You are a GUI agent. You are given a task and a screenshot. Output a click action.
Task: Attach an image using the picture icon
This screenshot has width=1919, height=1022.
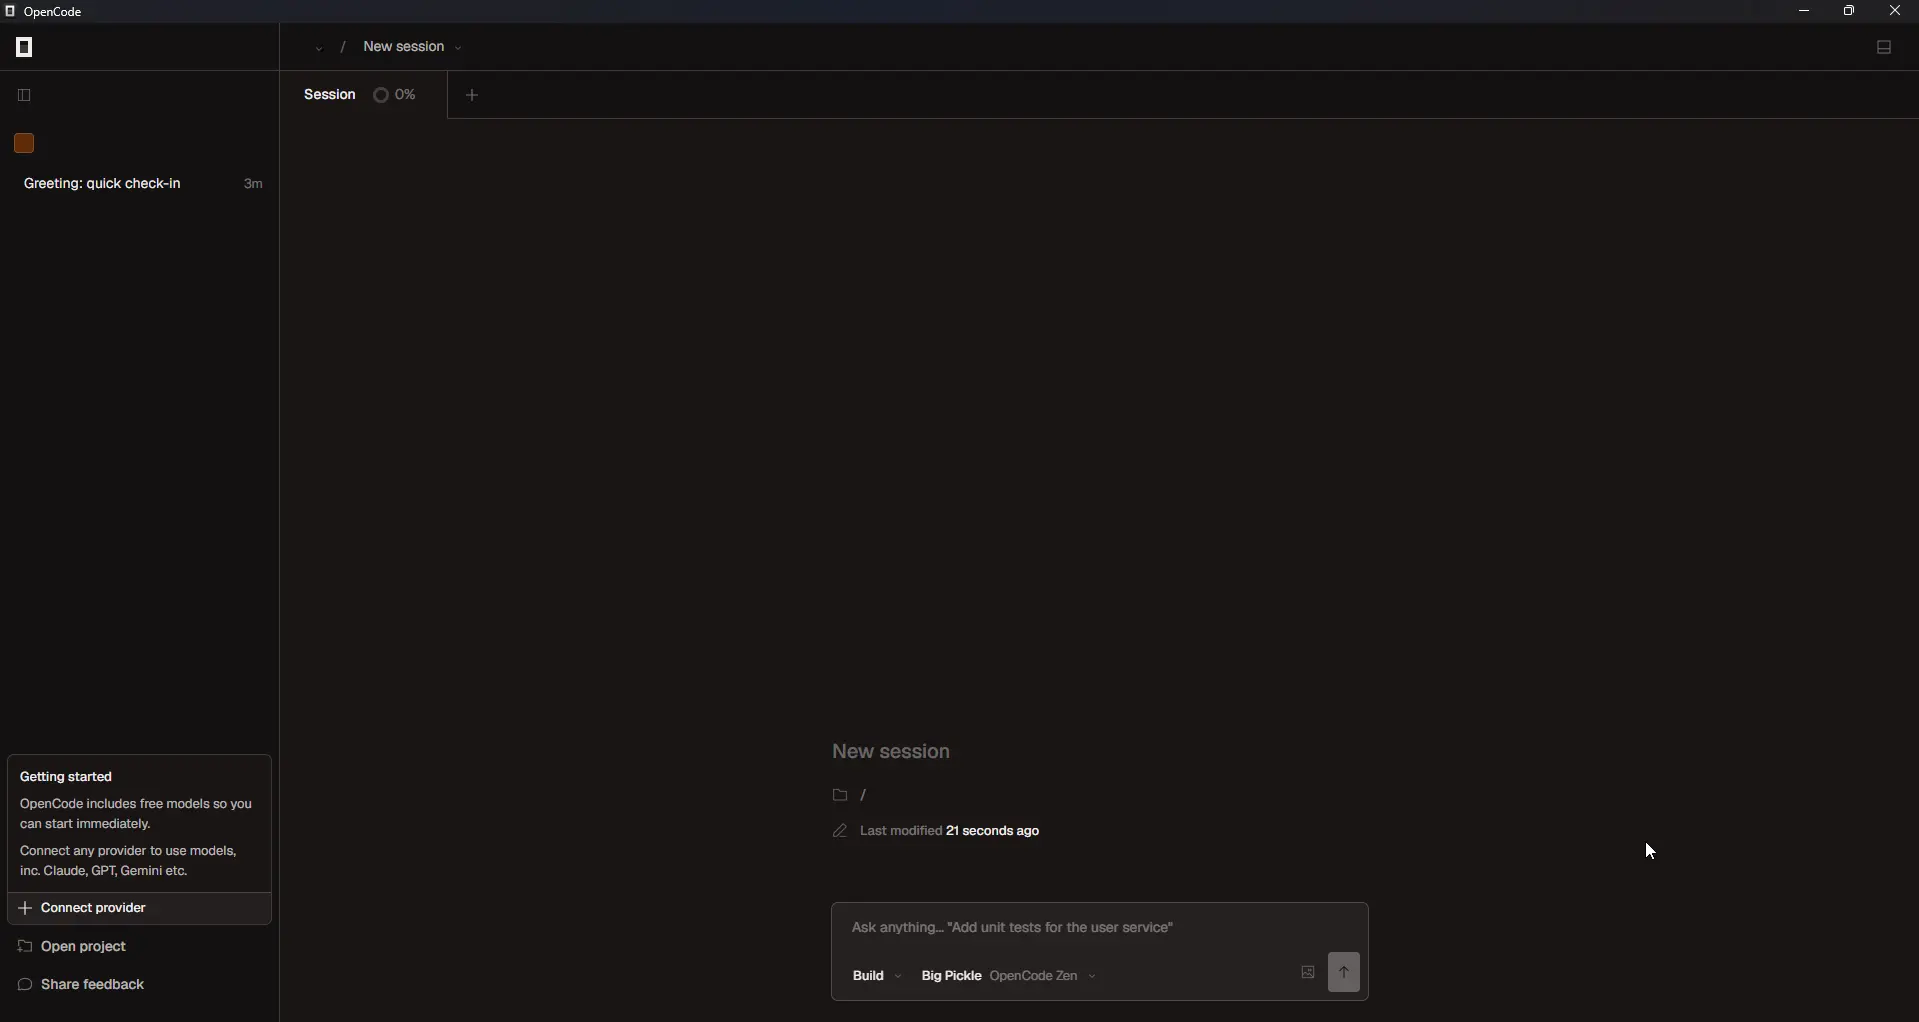click(x=1308, y=973)
